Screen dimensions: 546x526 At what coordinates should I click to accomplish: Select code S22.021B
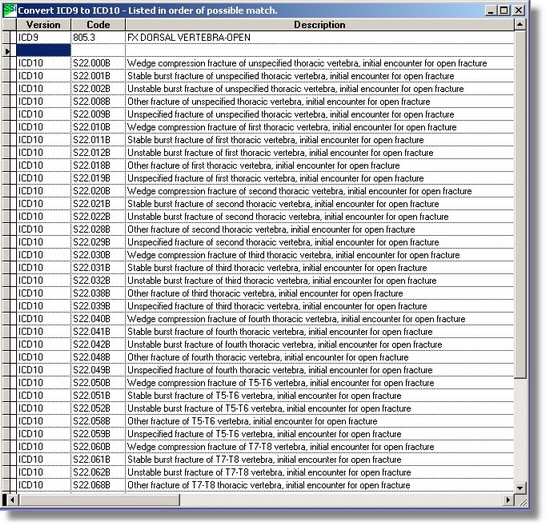98,204
